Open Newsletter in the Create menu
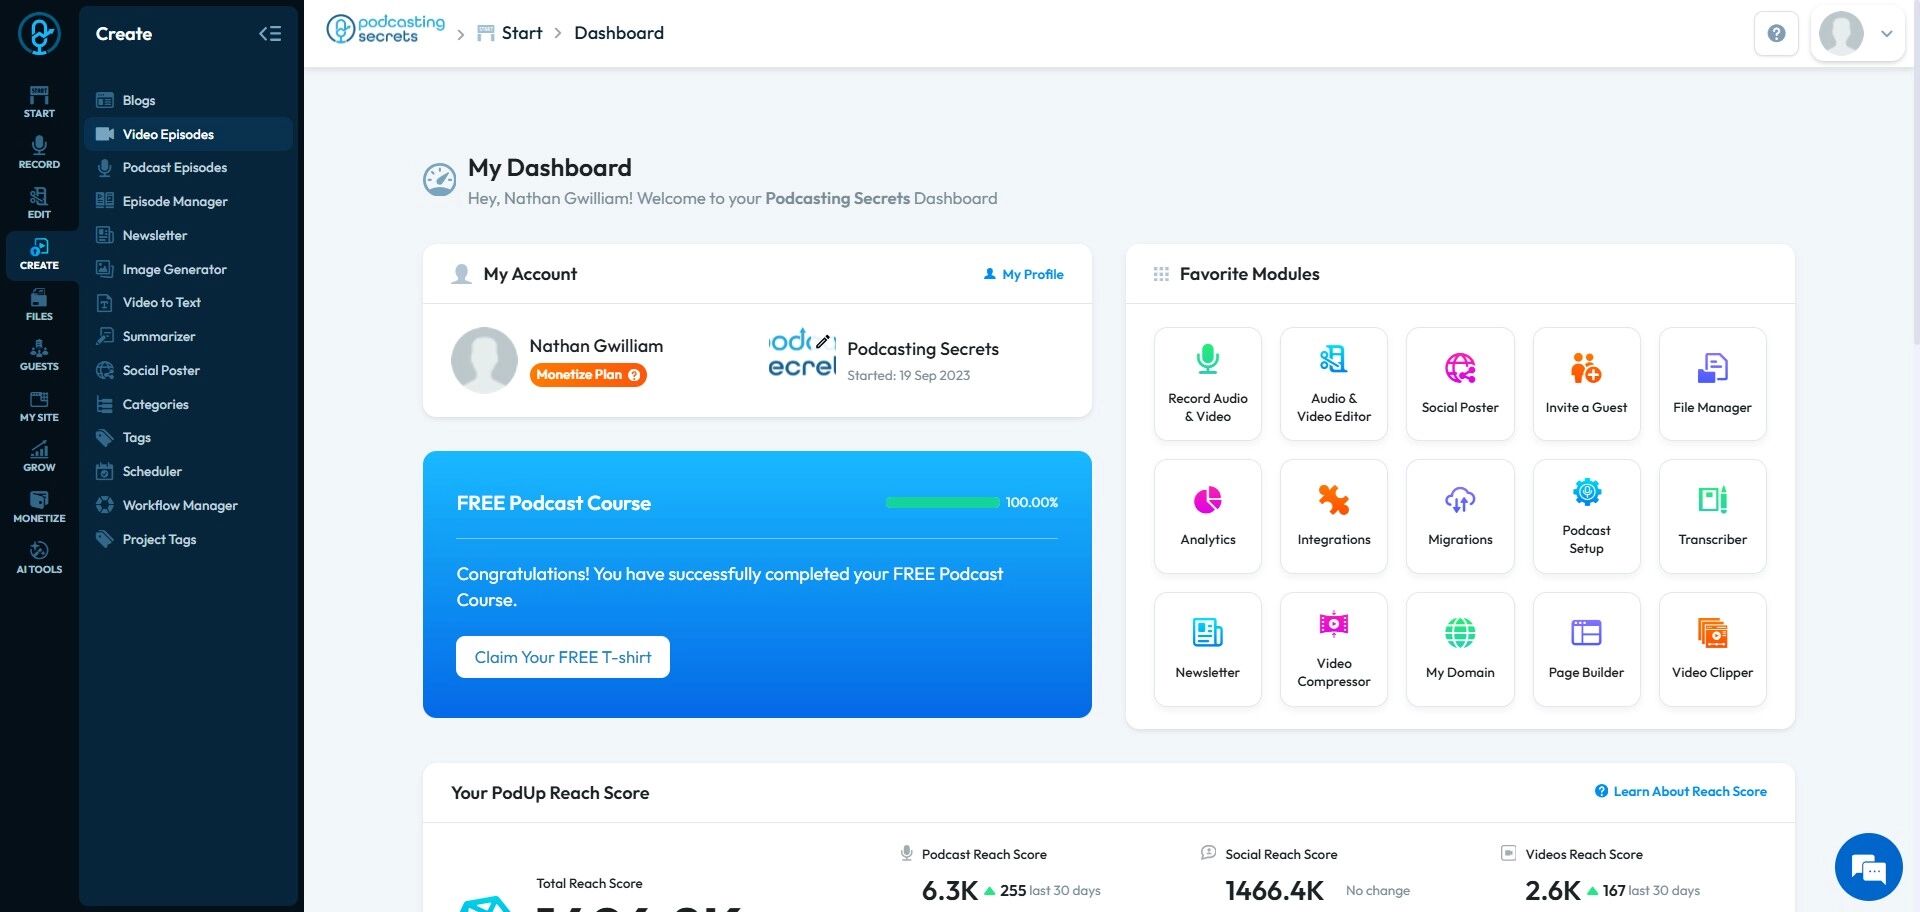1920x912 pixels. point(188,235)
